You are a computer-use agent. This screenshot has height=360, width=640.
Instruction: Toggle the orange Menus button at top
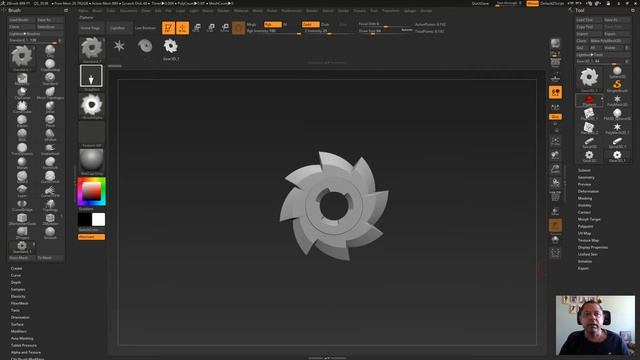(532, 3)
